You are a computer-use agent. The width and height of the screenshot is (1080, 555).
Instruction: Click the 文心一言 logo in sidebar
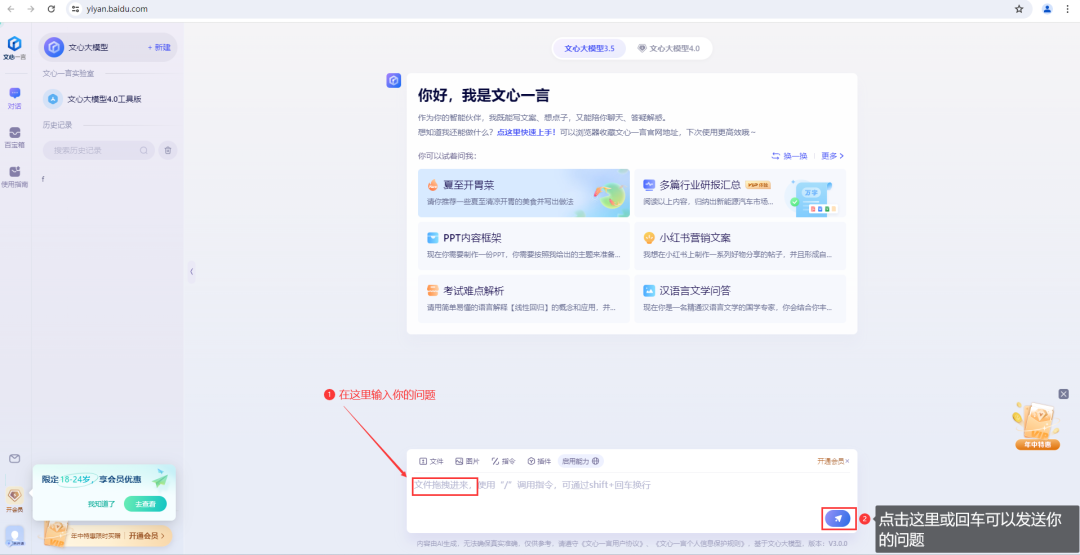14,49
